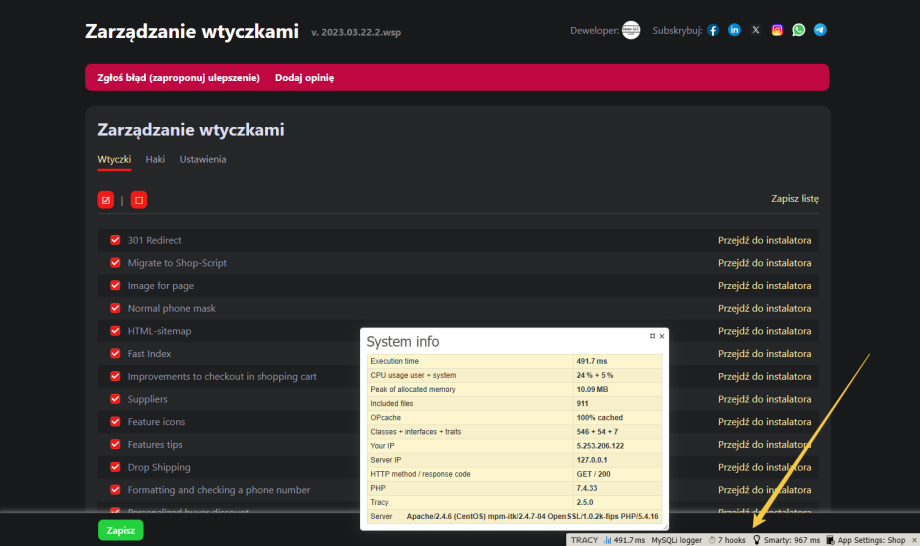The height and width of the screenshot is (546, 920).
Task: Click the PHP version 7.4.33 cell
Action: point(617,488)
